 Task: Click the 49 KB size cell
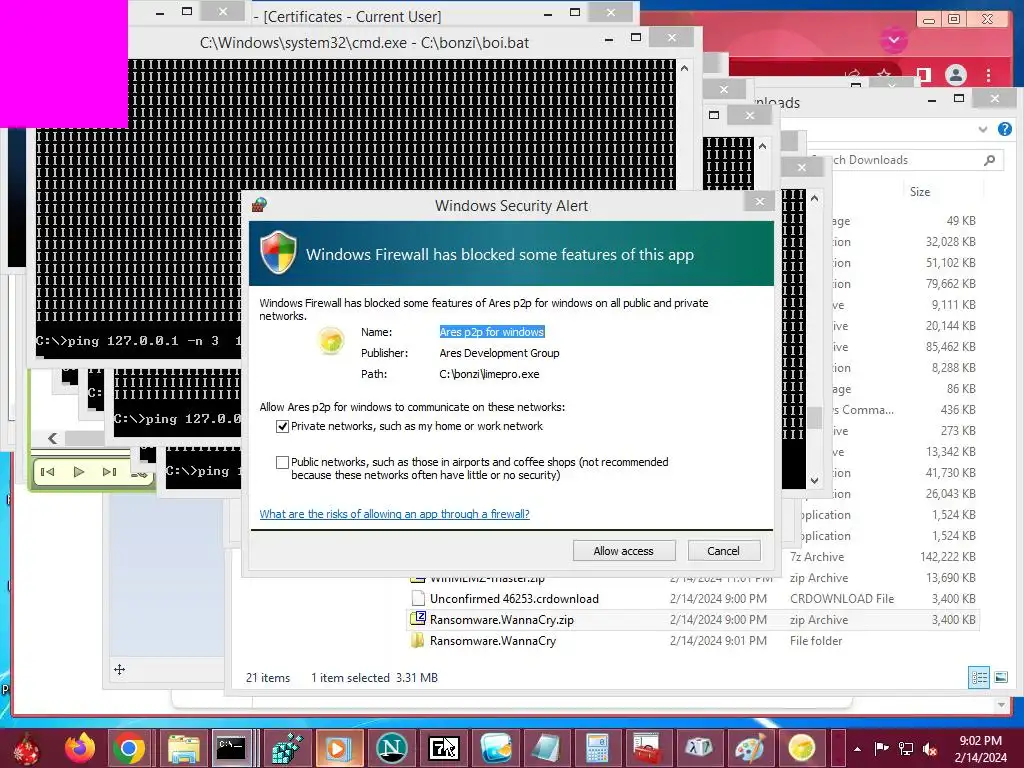tap(961, 221)
